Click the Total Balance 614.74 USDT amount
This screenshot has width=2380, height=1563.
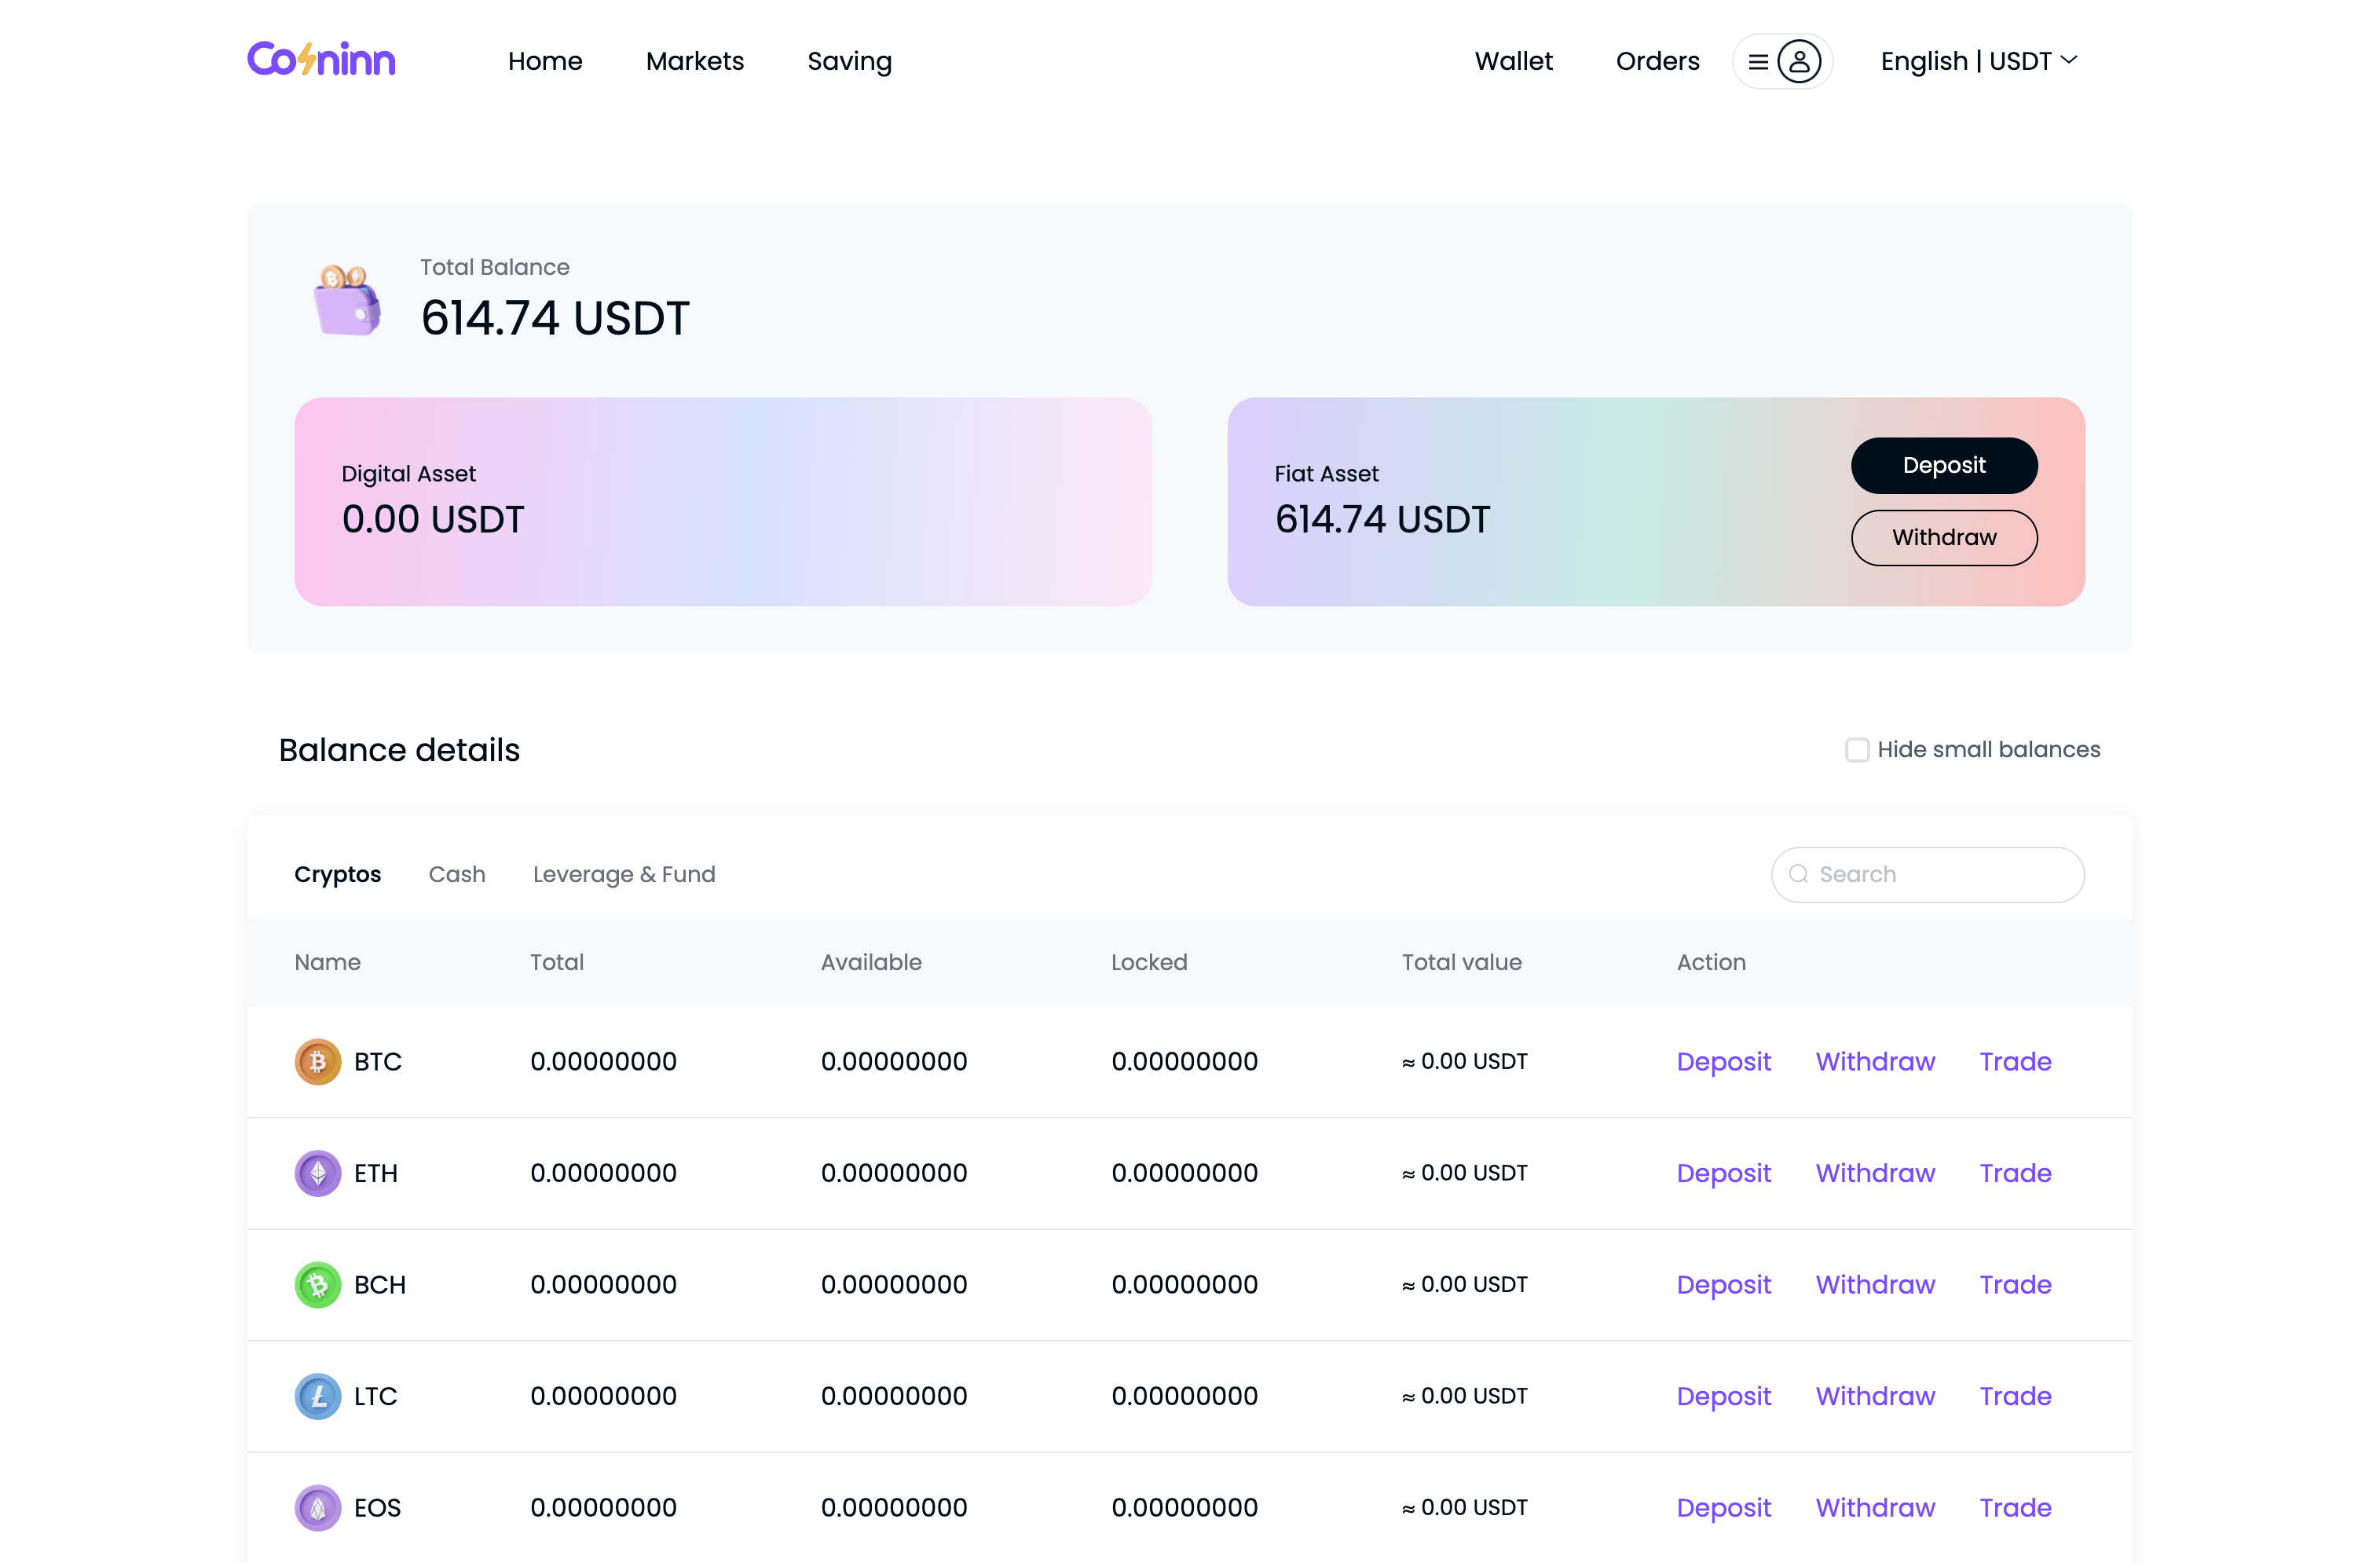(555, 318)
